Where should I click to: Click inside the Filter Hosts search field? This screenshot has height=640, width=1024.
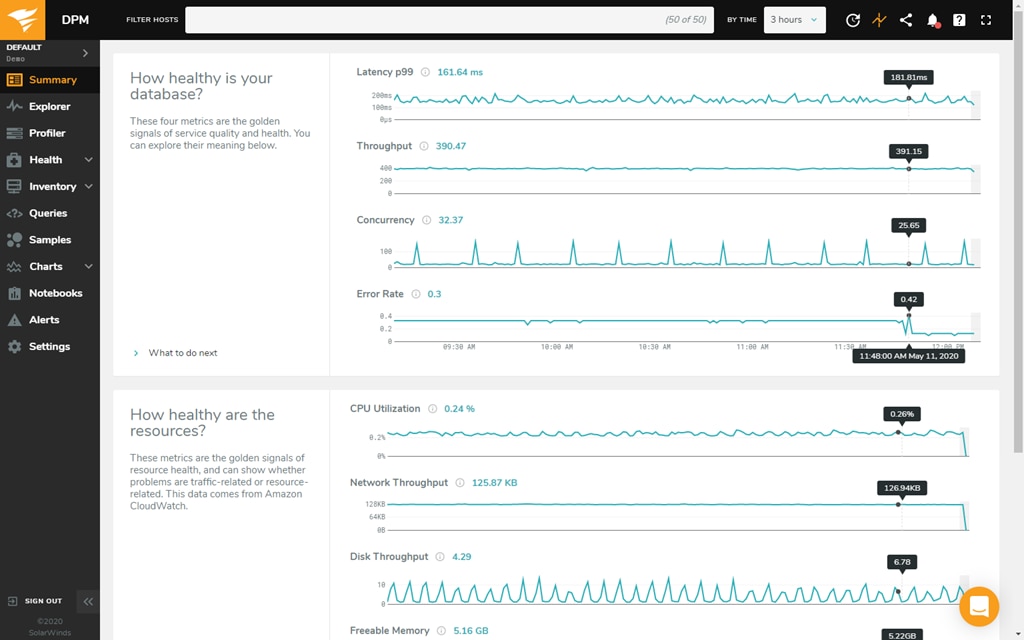(x=448, y=19)
